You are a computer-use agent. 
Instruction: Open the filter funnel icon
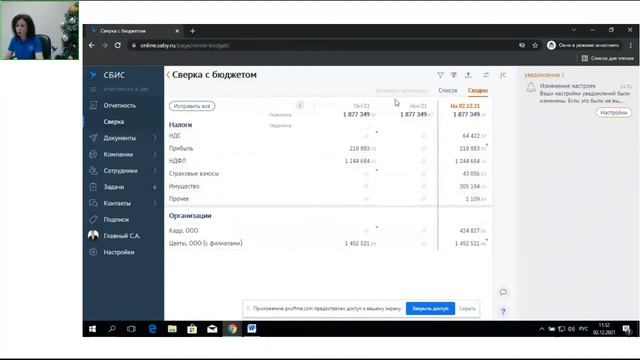coord(440,75)
